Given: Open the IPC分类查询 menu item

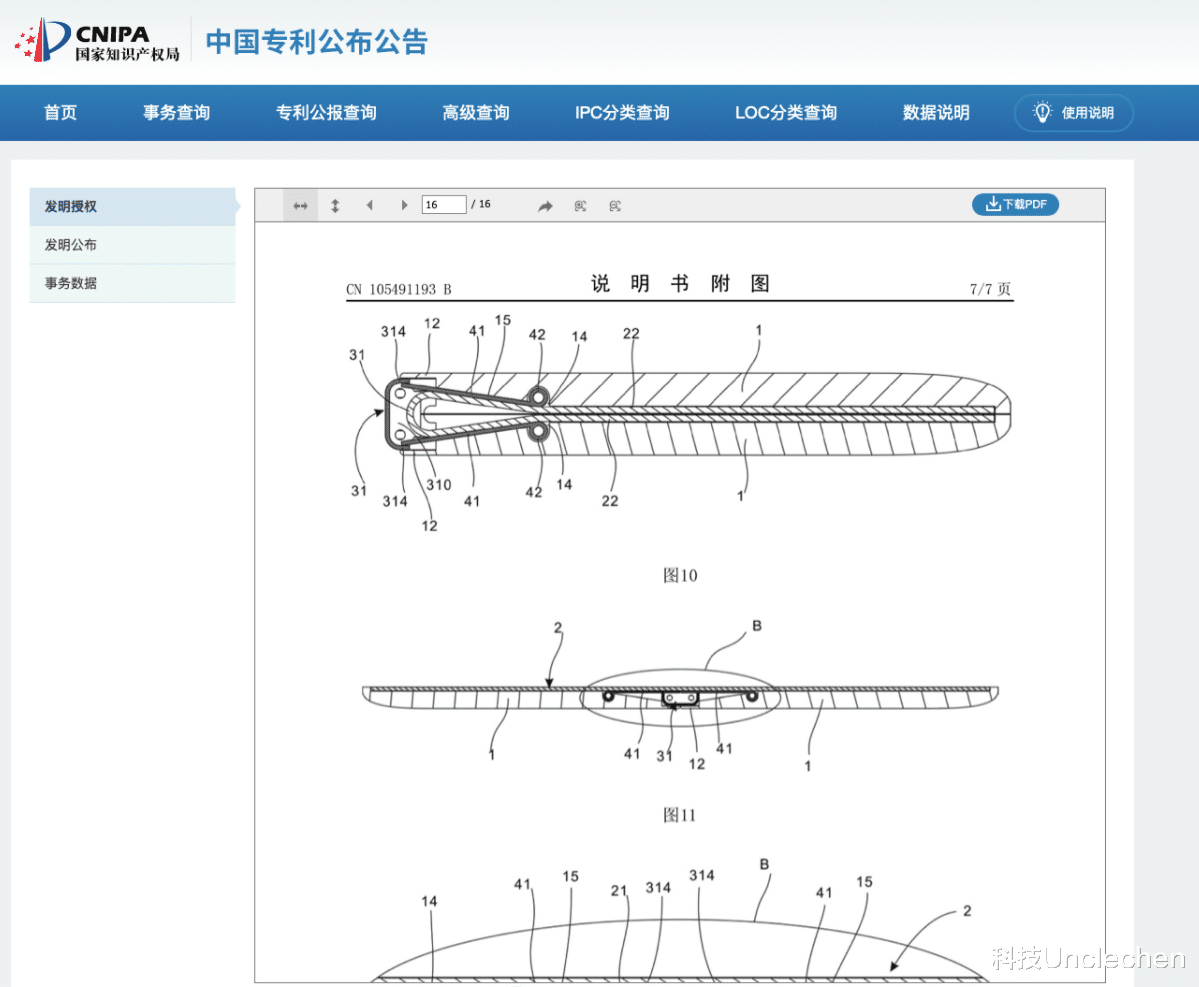Looking at the screenshot, I should [x=622, y=112].
